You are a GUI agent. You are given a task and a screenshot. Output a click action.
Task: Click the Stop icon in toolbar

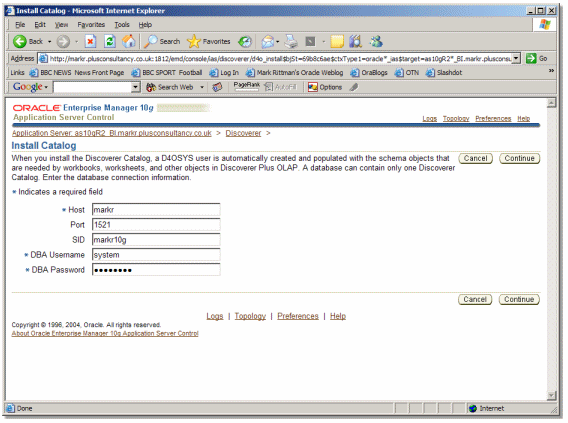tap(90, 42)
